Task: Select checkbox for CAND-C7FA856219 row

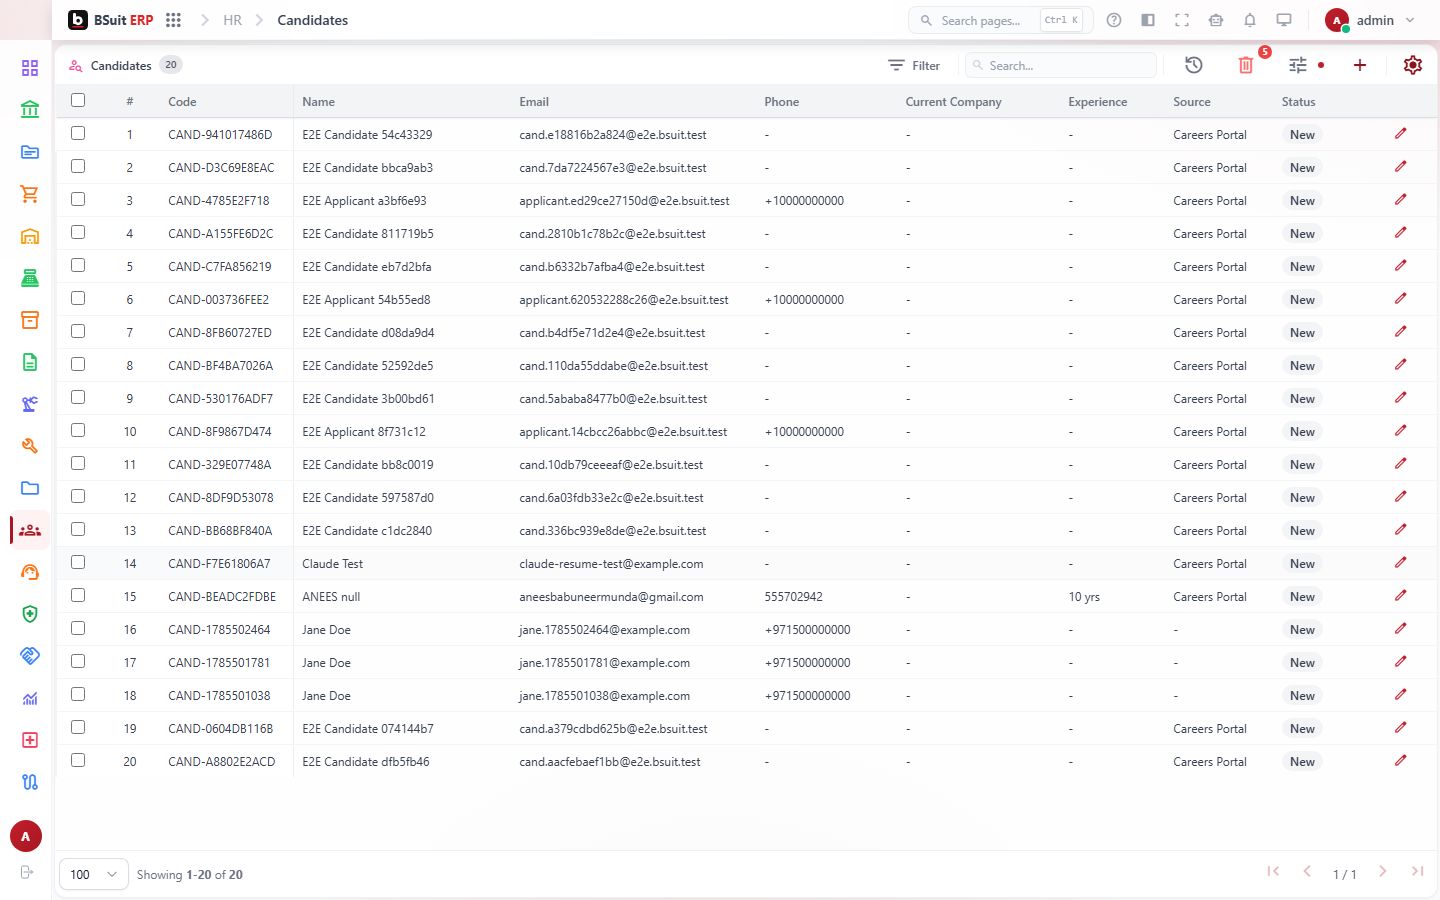Action: pyautogui.click(x=78, y=265)
